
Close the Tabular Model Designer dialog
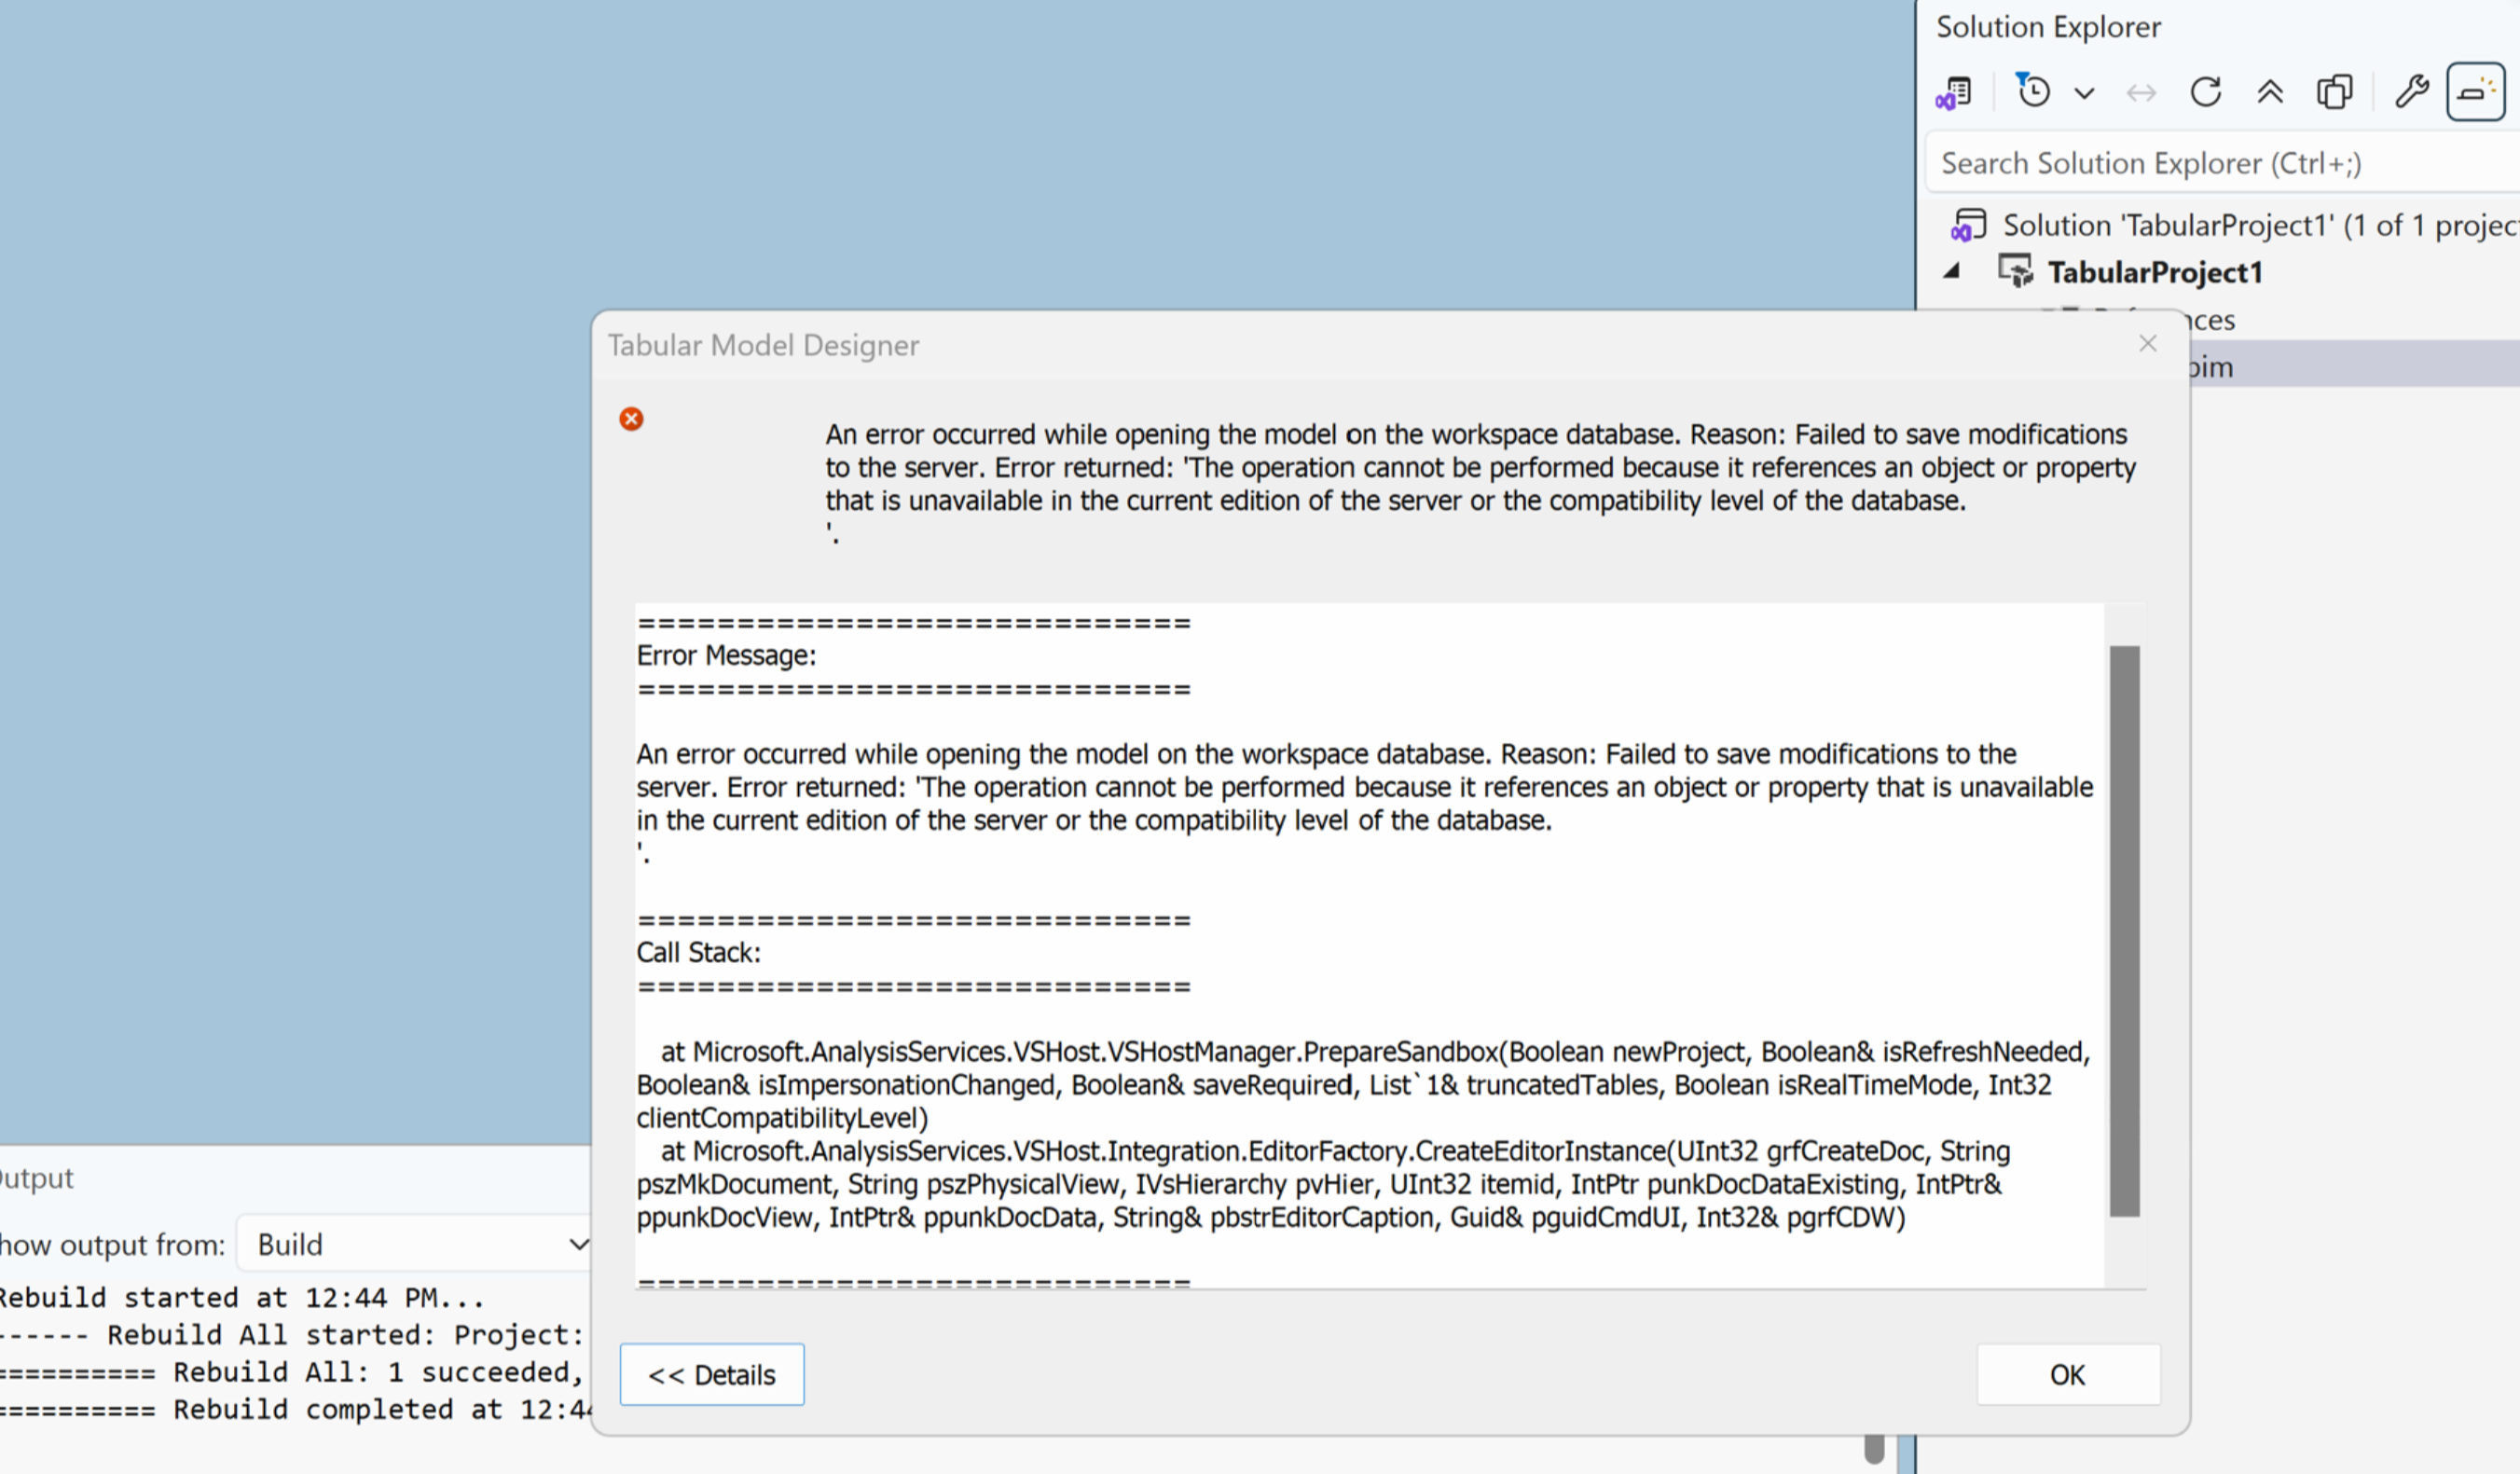point(2148,344)
